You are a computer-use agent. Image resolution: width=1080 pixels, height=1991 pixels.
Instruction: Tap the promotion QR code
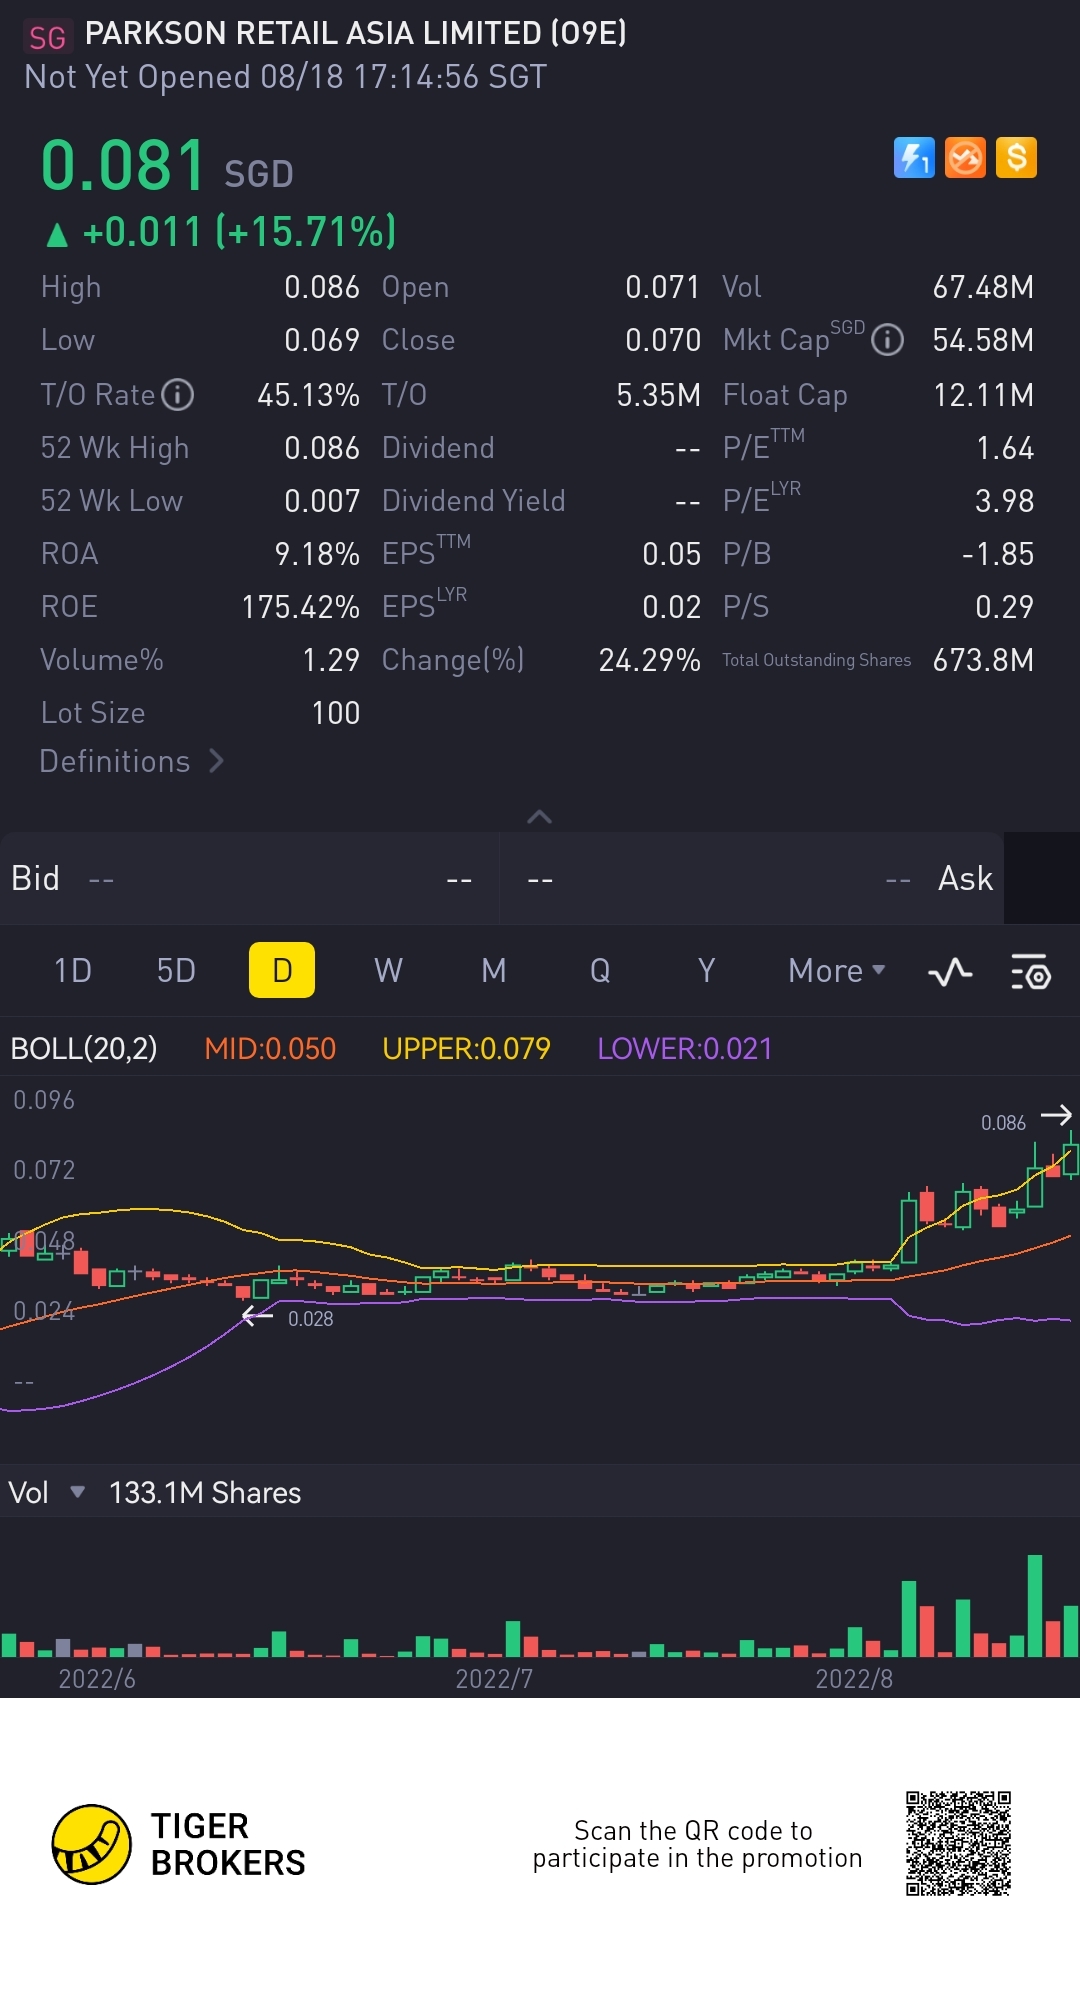click(x=958, y=1843)
